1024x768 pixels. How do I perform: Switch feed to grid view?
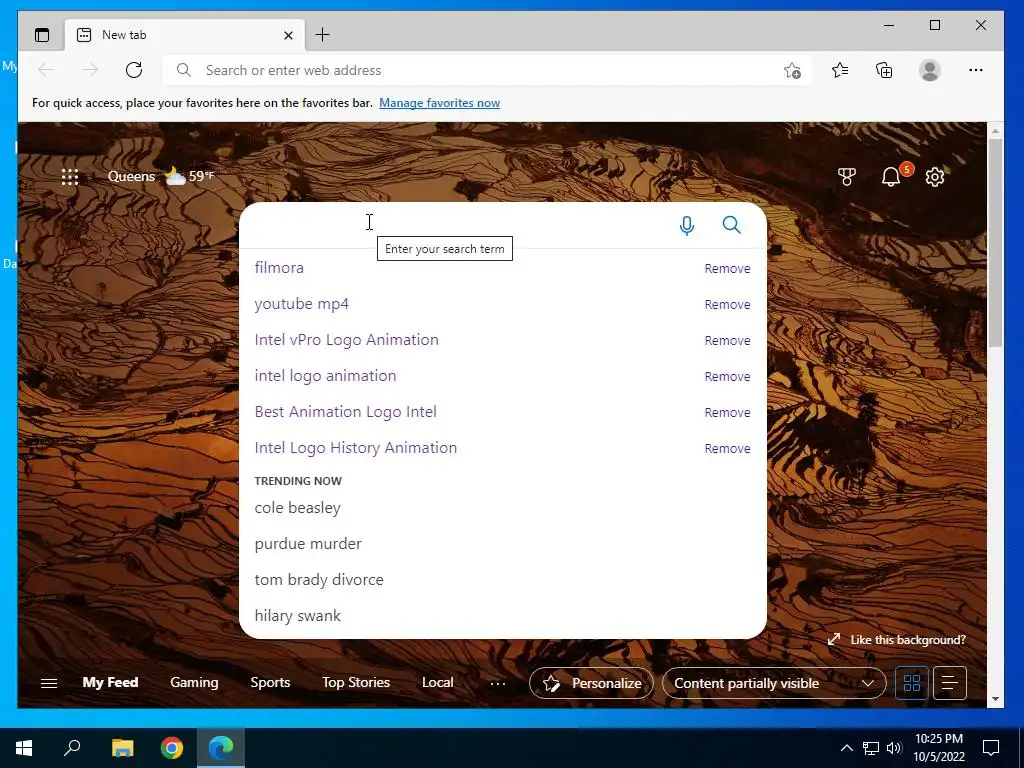click(x=912, y=683)
